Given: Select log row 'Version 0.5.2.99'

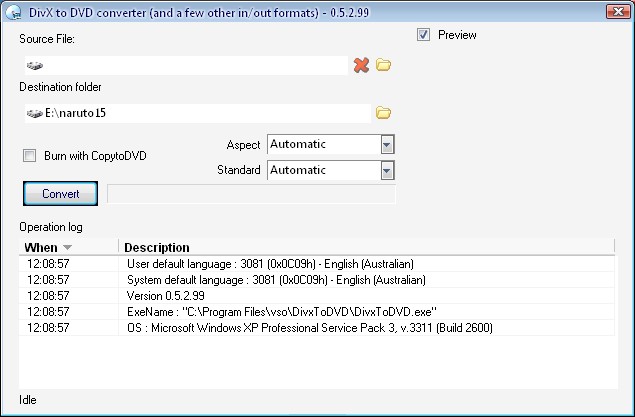Looking at the screenshot, I should tap(317, 296).
